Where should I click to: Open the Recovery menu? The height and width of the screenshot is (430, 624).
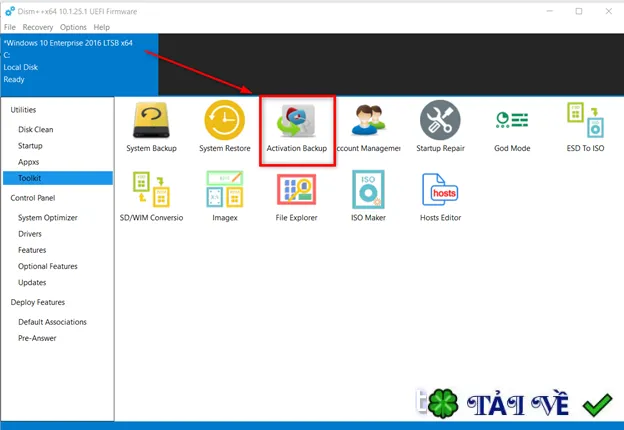pyautogui.click(x=38, y=27)
